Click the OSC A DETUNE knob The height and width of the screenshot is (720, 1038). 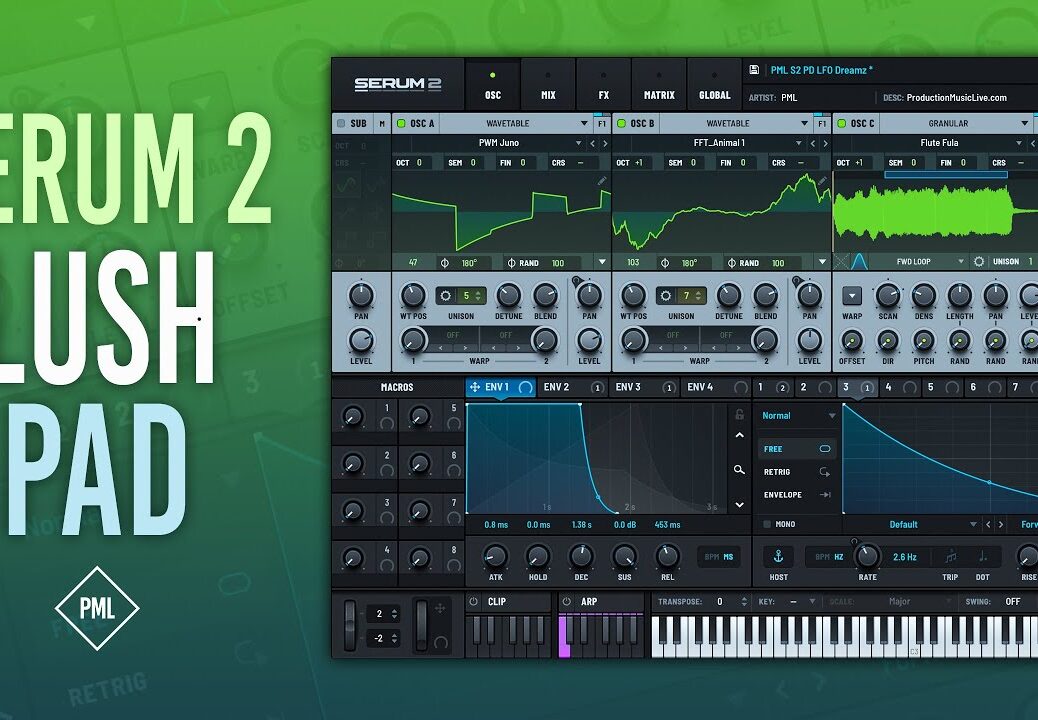[x=508, y=295]
